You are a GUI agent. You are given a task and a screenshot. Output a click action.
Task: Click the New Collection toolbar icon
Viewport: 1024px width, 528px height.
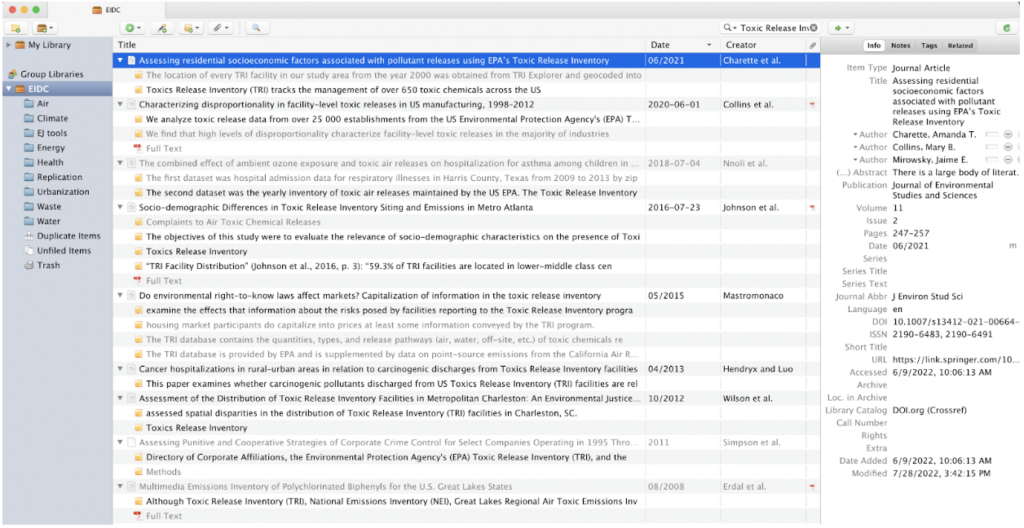(16, 28)
